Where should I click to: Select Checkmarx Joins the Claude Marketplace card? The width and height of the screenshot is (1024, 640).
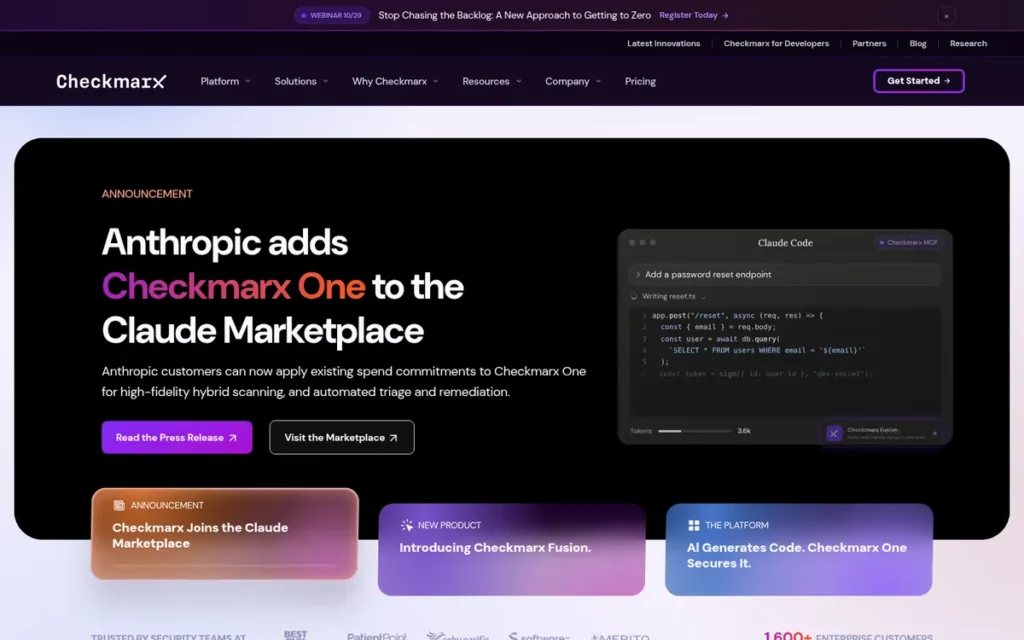[225, 534]
